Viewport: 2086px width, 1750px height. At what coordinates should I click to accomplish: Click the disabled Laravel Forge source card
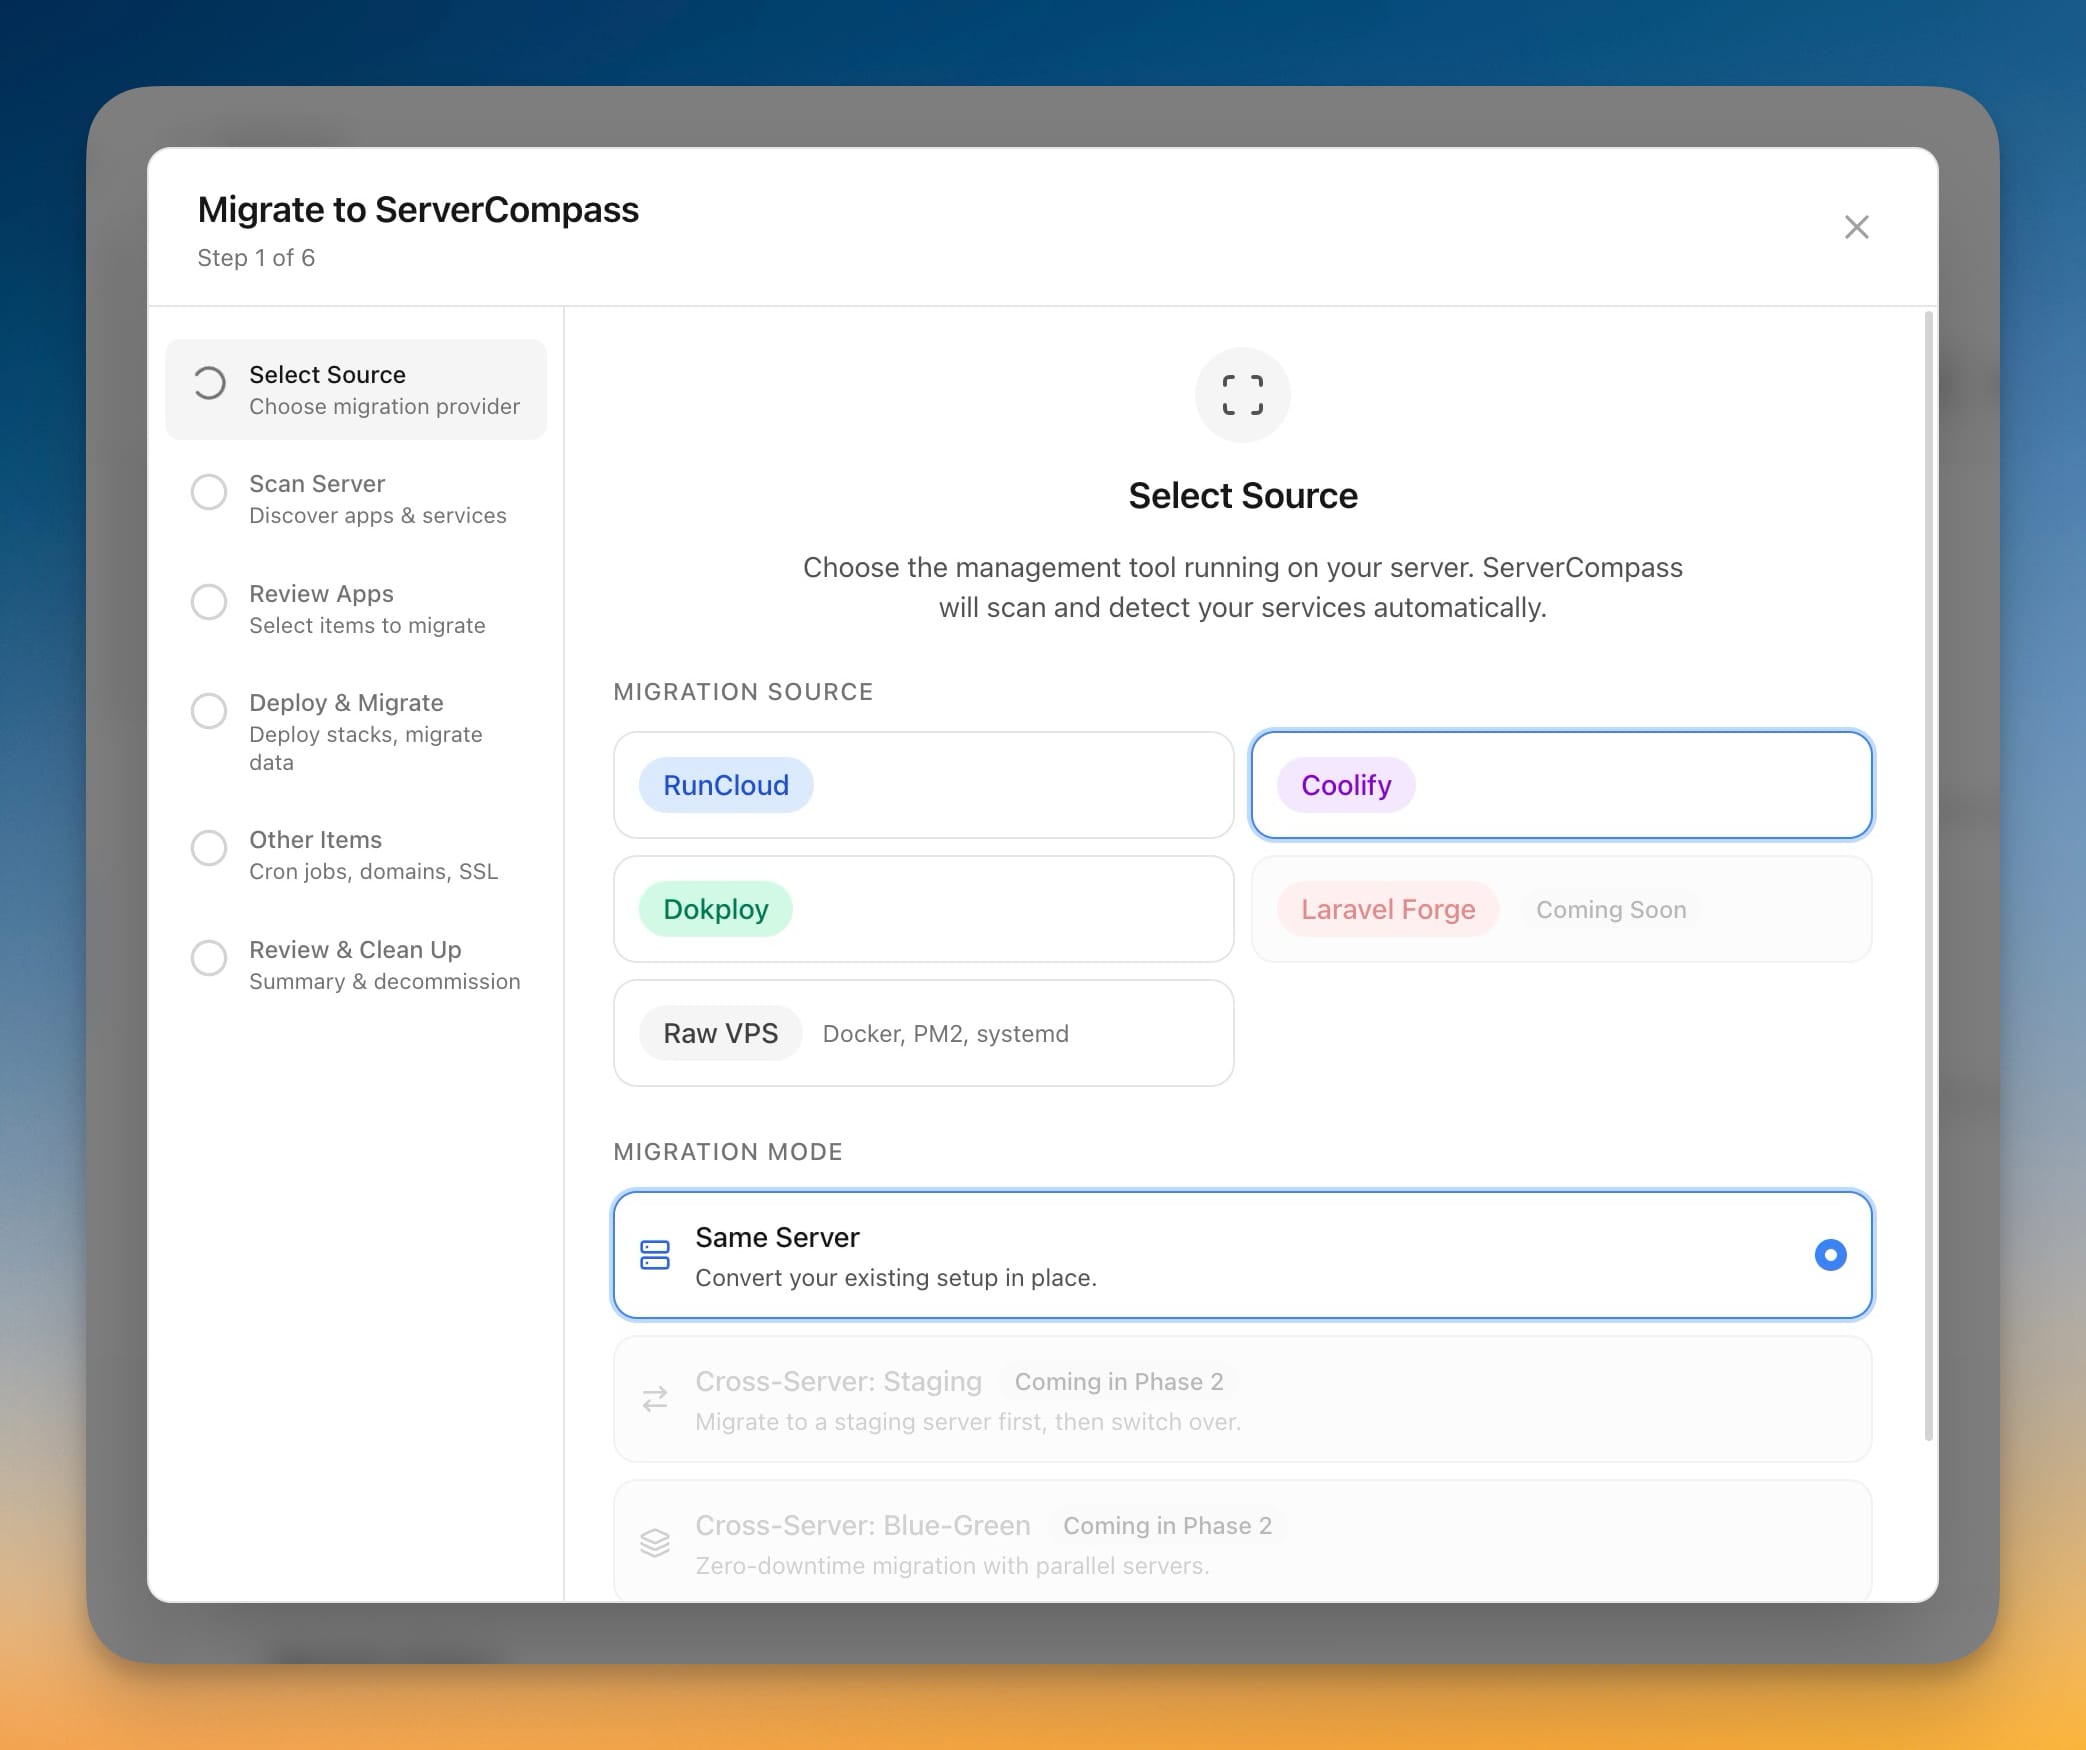(x=1561, y=909)
